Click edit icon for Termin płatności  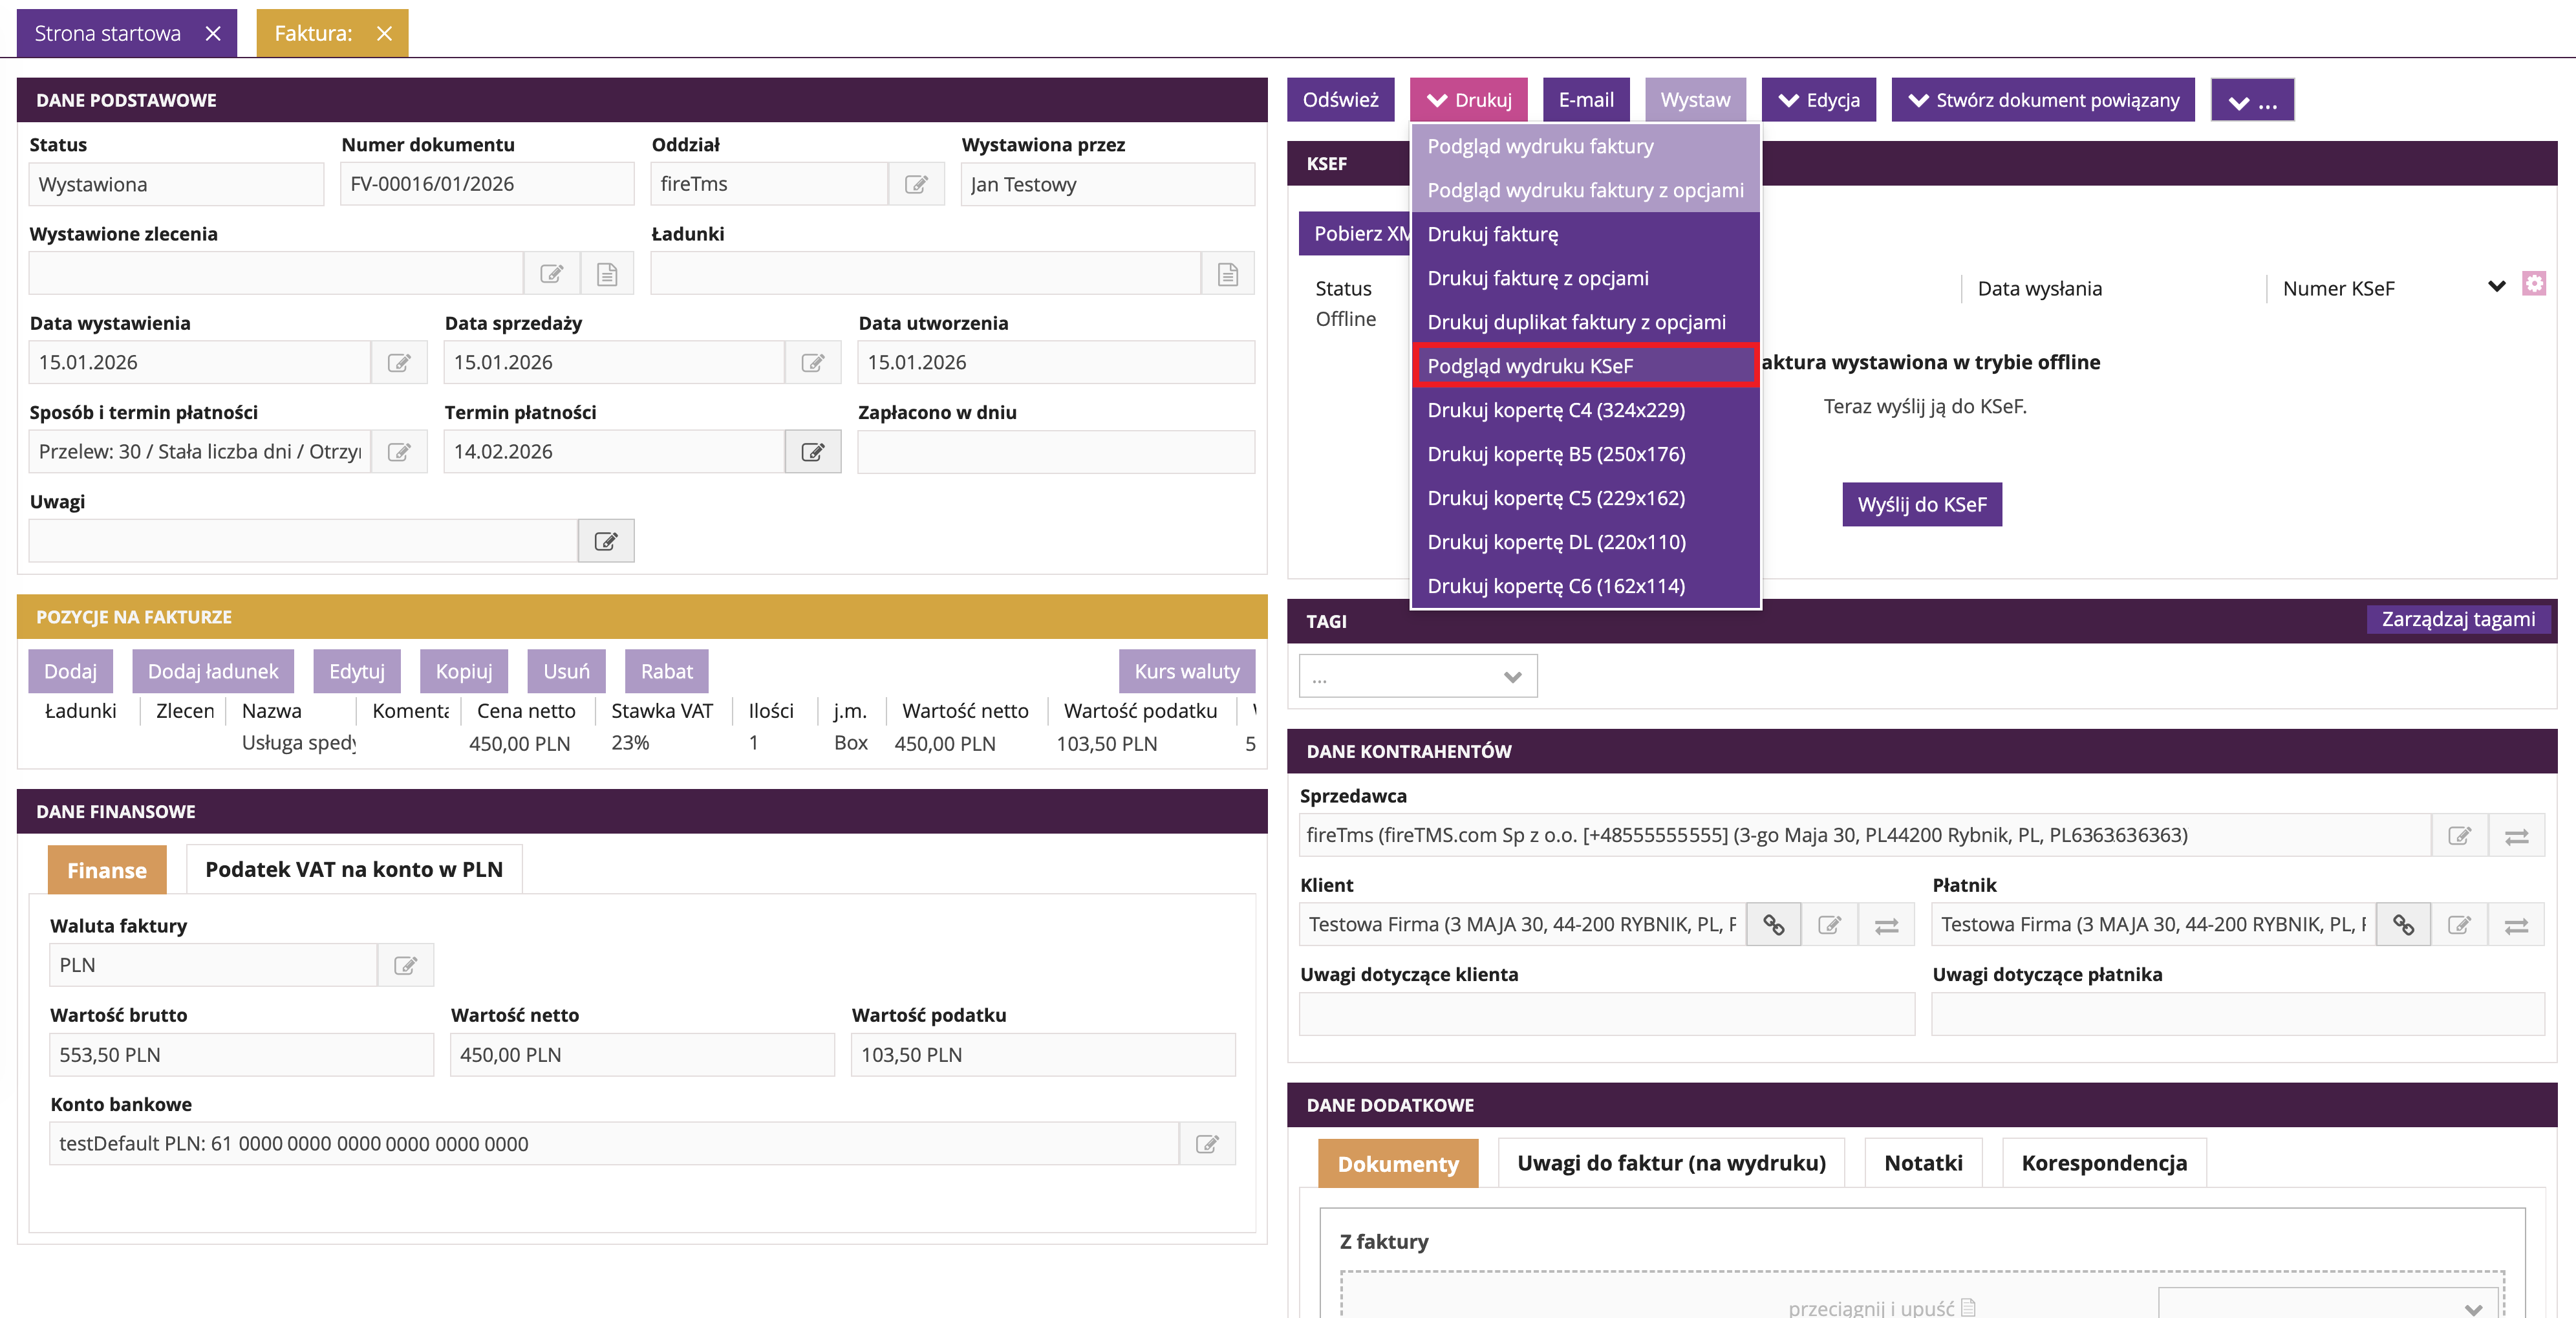click(x=813, y=452)
